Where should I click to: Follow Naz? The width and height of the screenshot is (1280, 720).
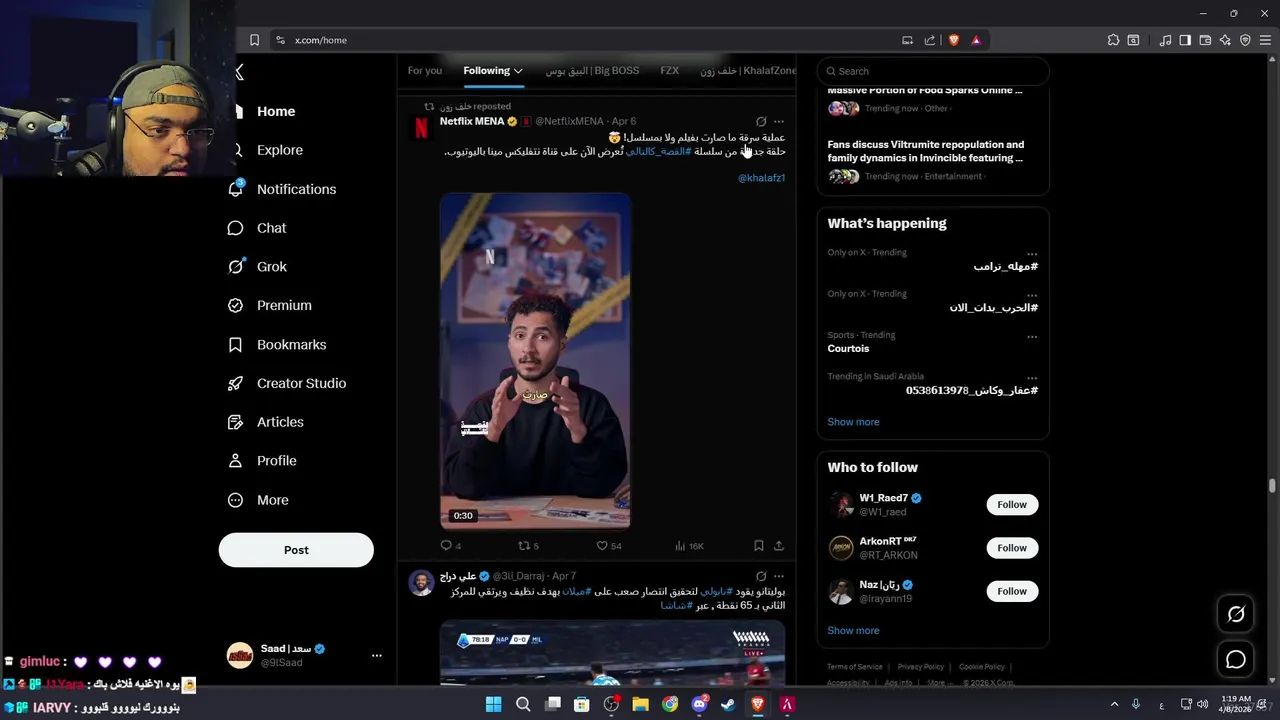click(1012, 591)
